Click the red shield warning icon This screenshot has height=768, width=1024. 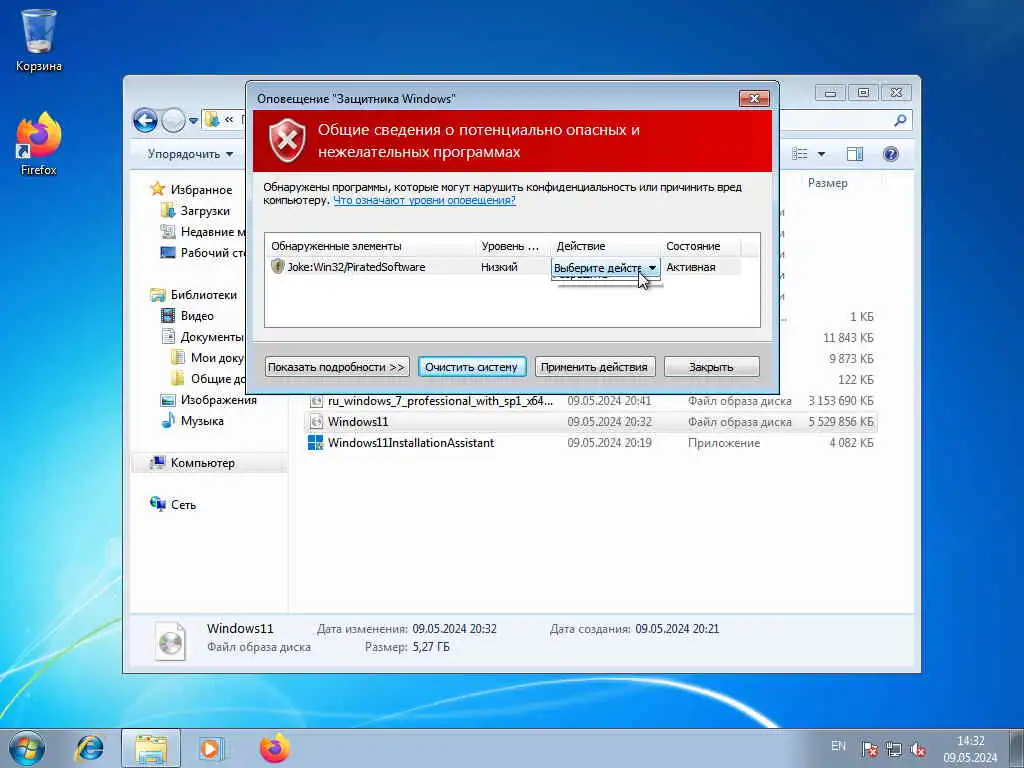tap(287, 140)
